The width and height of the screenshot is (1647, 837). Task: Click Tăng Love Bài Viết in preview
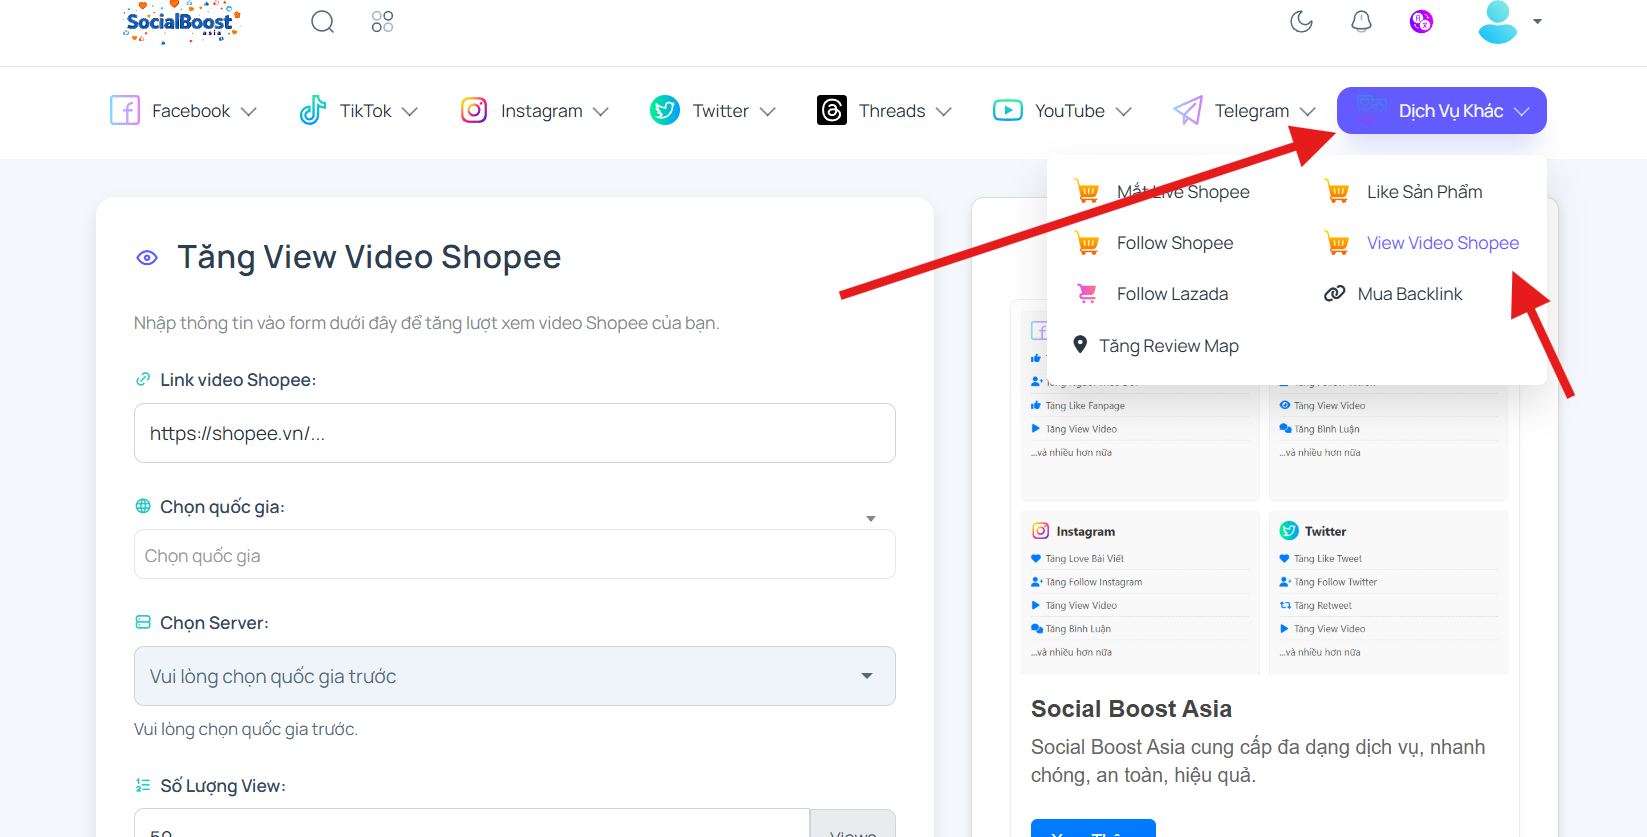(x=1084, y=559)
